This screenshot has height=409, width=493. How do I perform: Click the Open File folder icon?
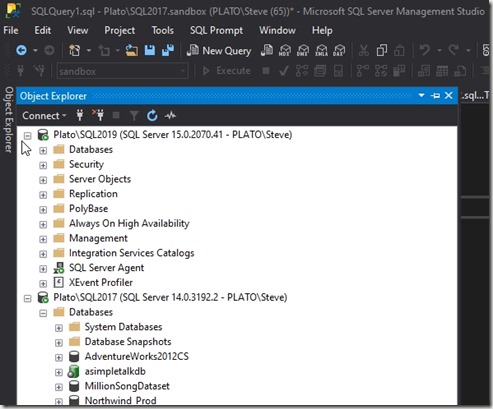click(132, 50)
